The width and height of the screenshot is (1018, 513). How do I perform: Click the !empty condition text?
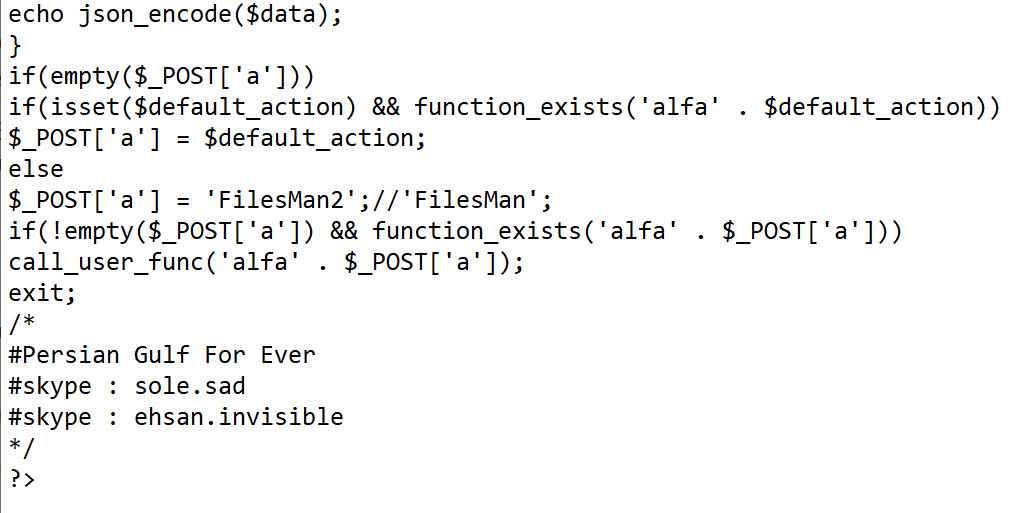(80, 231)
